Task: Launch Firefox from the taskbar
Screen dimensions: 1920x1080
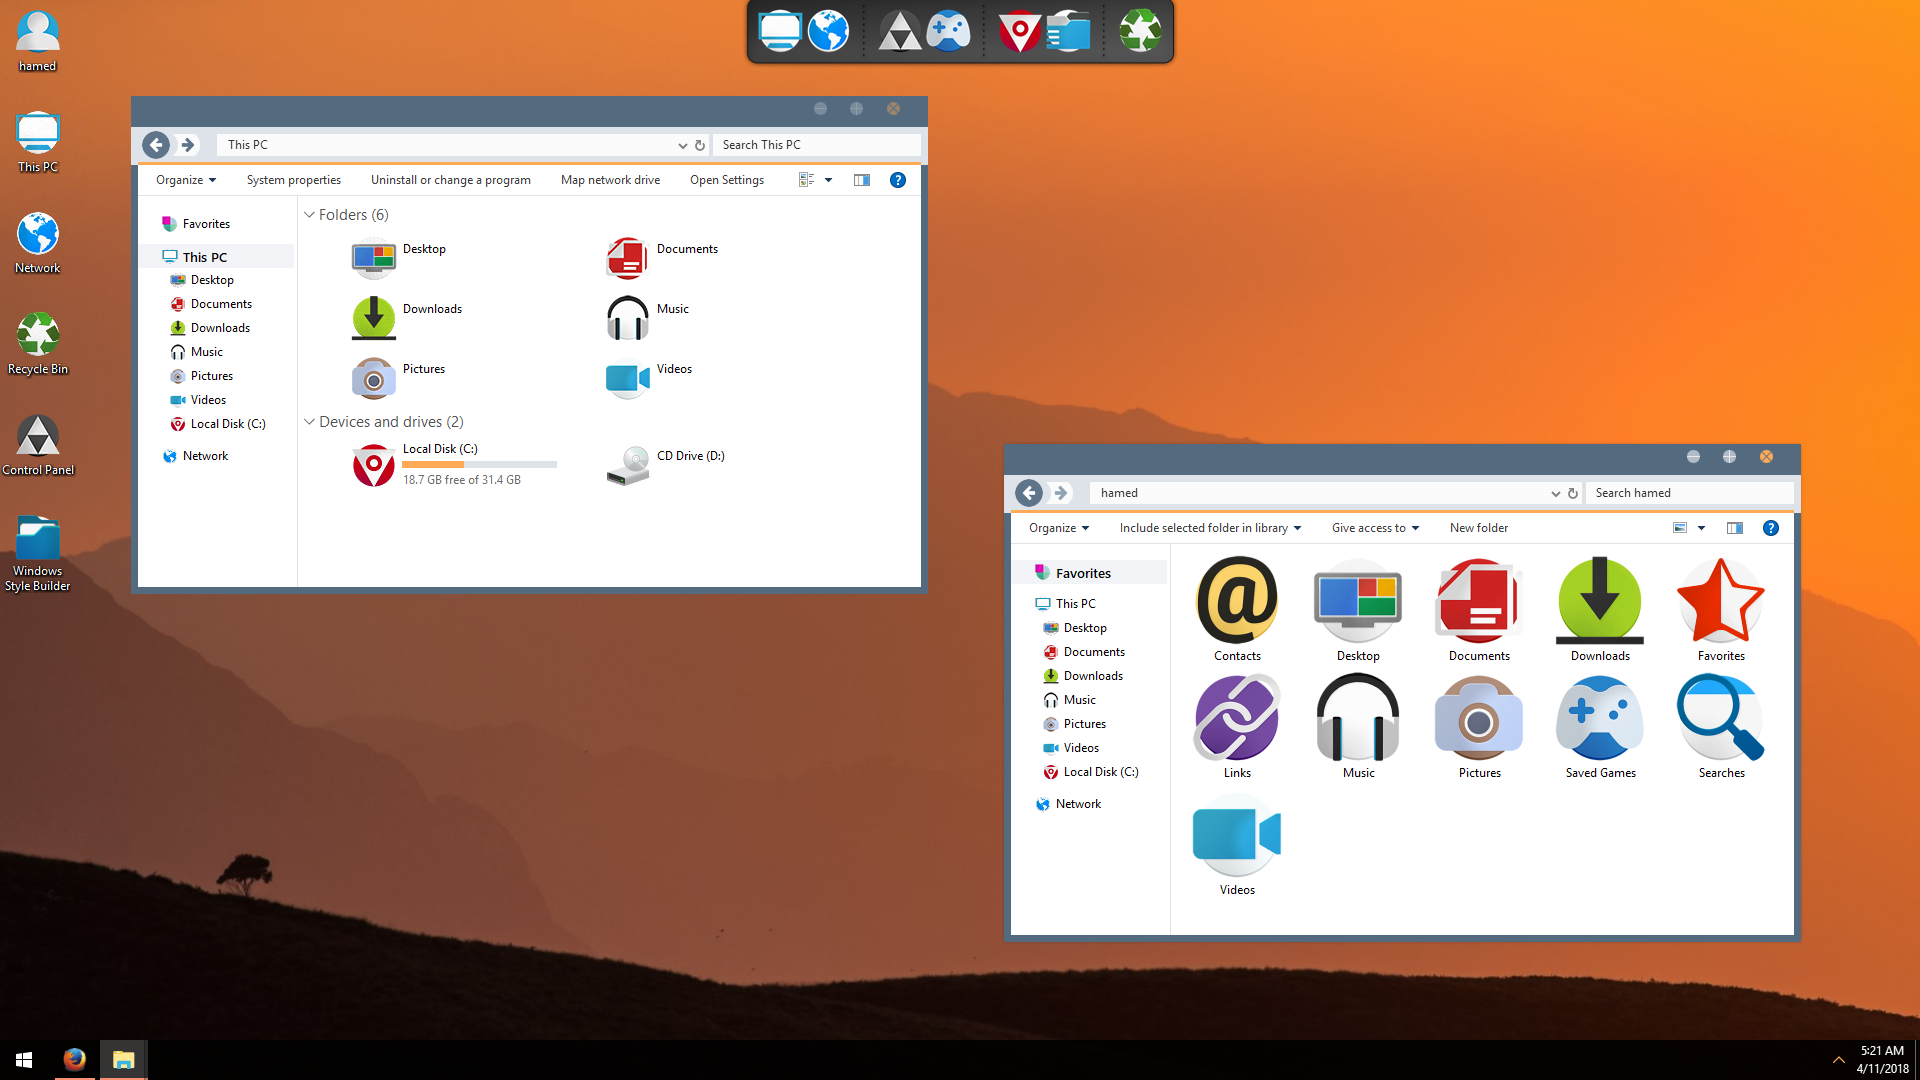Action: 74,1059
